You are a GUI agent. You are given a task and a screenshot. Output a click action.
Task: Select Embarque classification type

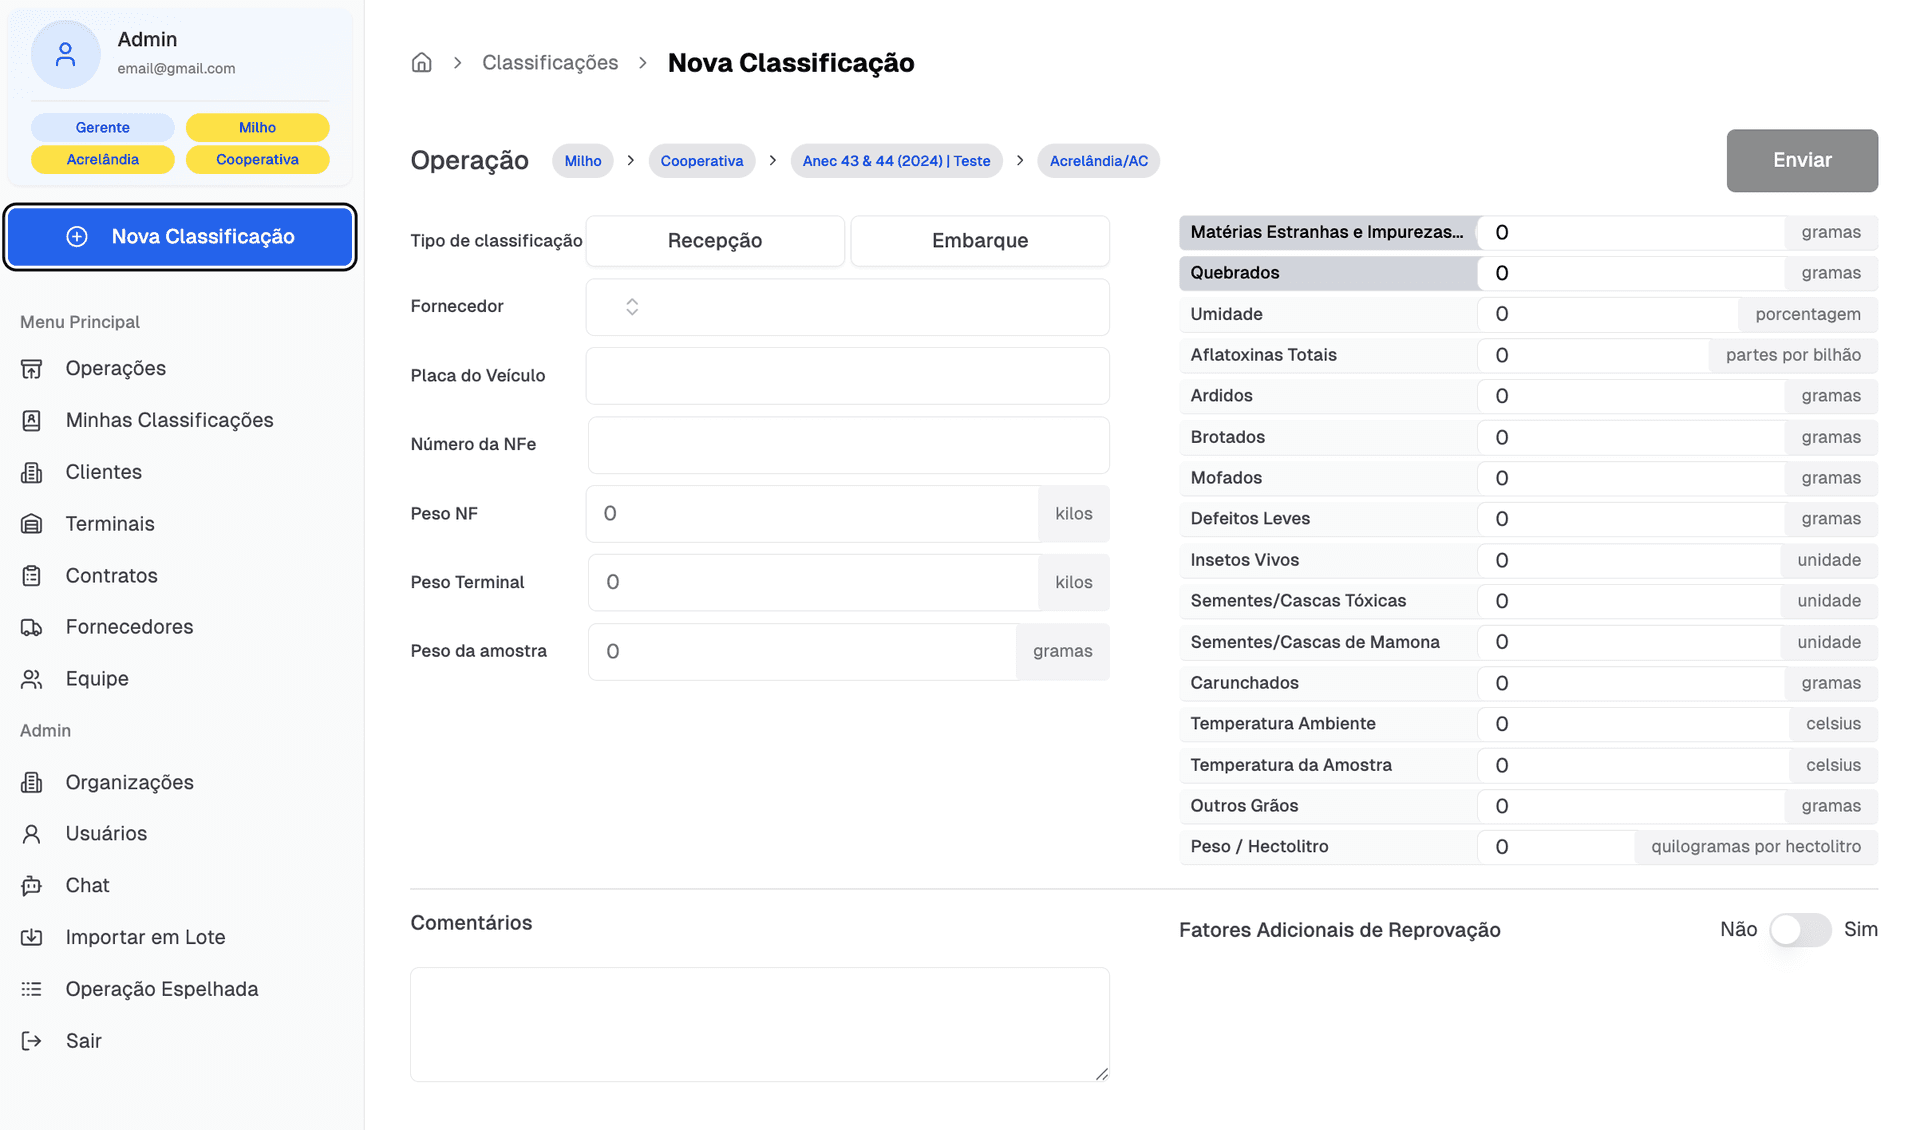[979, 241]
